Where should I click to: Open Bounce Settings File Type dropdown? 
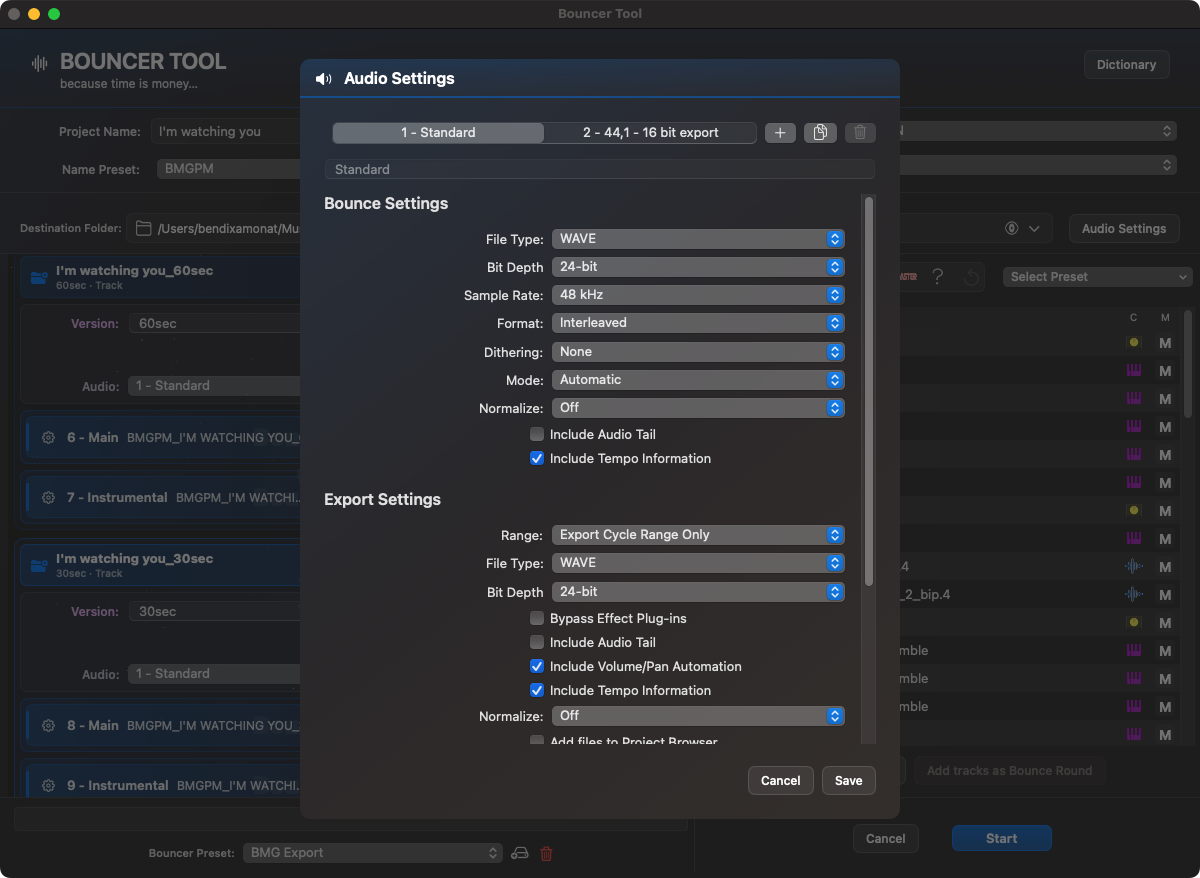pyautogui.click(x=698, y=239)
